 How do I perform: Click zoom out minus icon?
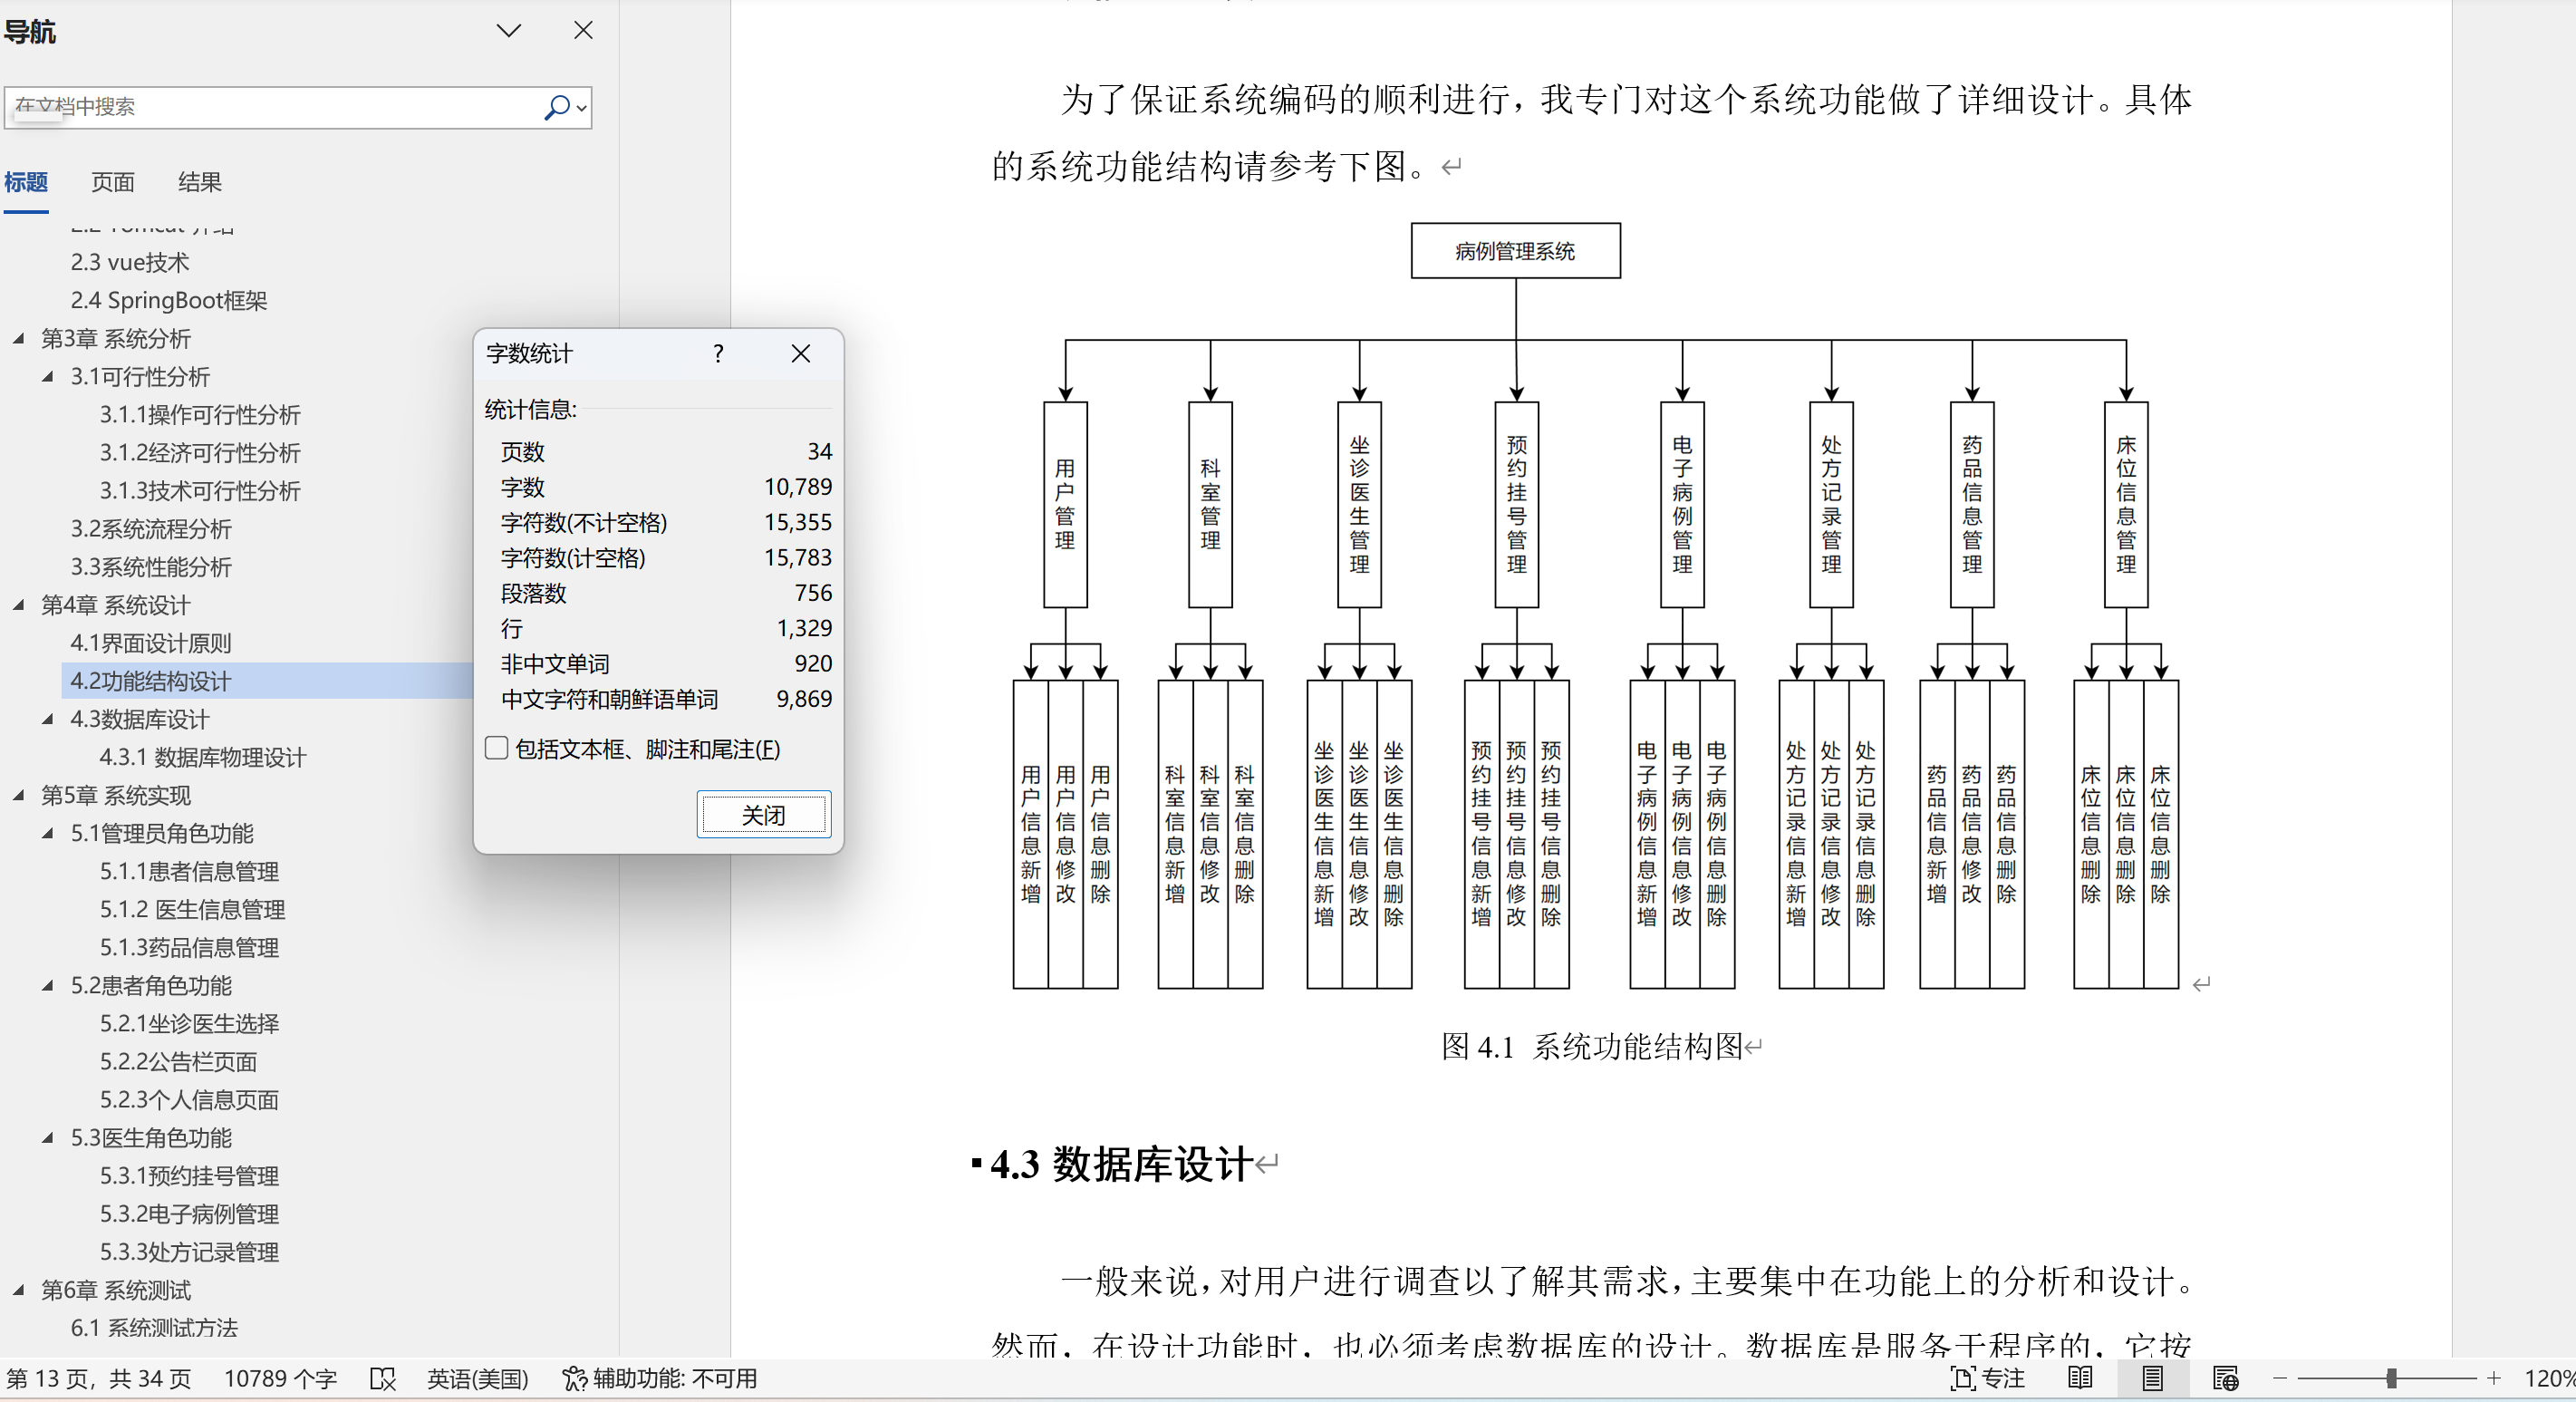[2280, 1379]
